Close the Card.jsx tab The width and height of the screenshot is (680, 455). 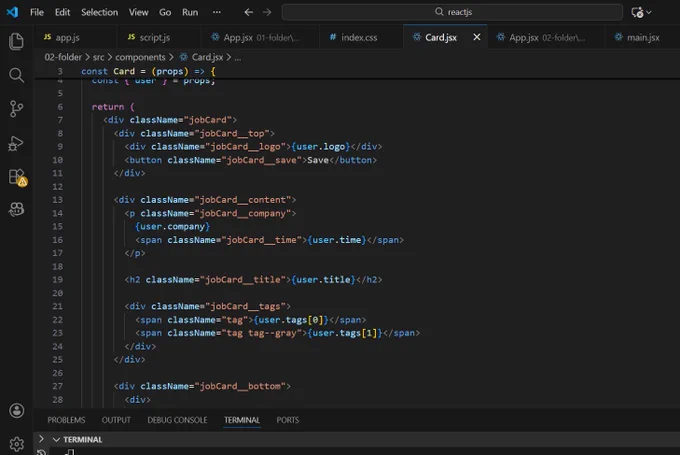tap(477, 37)
